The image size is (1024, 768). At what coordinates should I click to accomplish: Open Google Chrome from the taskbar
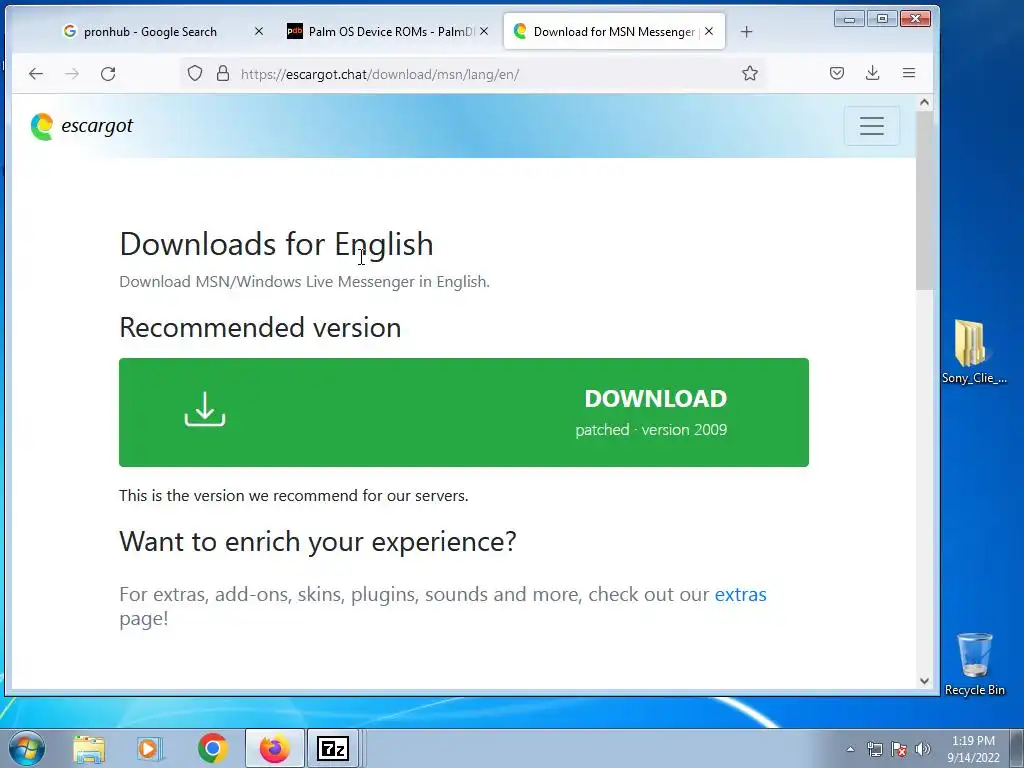[212, 749]
